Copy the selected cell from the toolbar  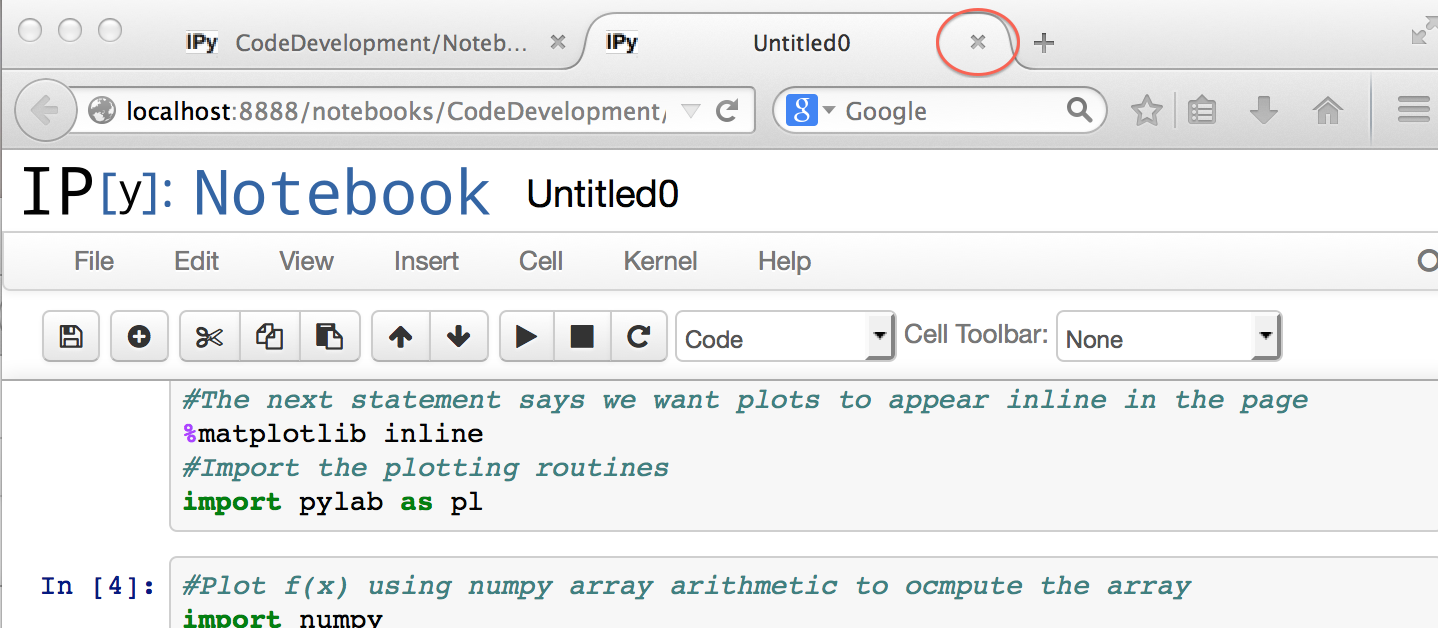[269, 338]
